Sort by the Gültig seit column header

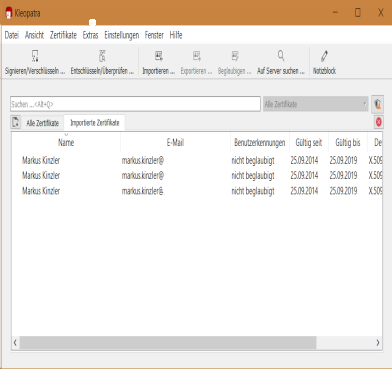point(309,142)
